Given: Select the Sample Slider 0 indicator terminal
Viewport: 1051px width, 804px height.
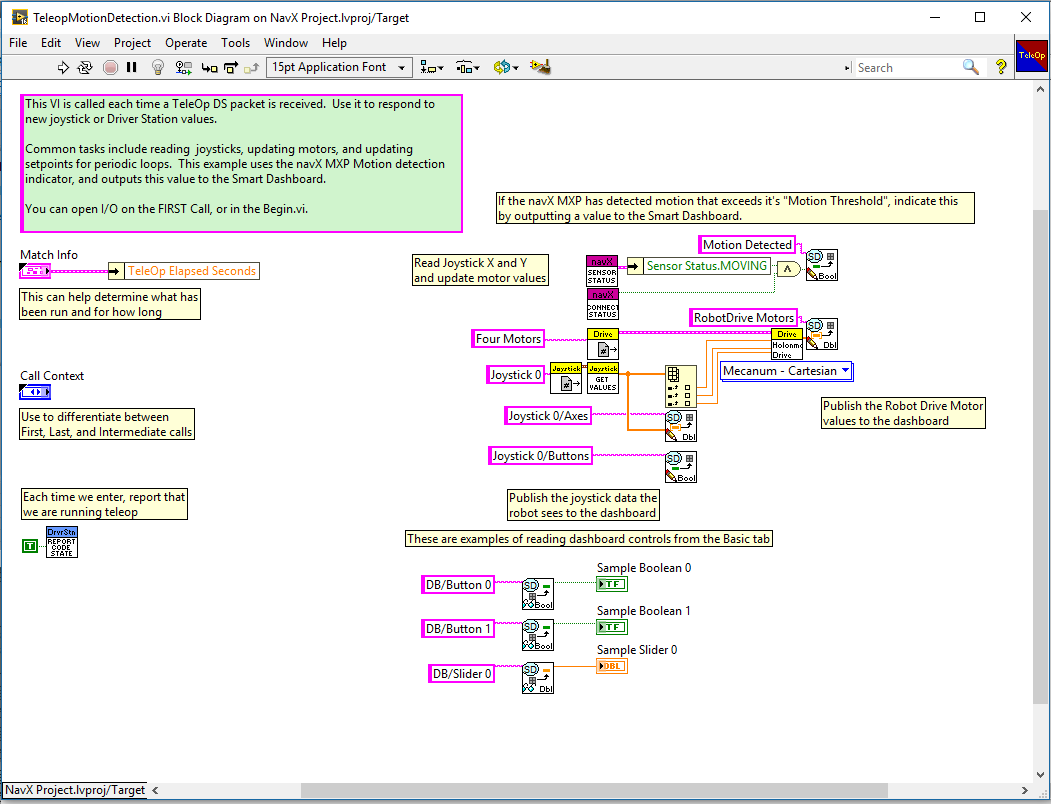Looking at the screenshot, I should click(x=612, y=666).
